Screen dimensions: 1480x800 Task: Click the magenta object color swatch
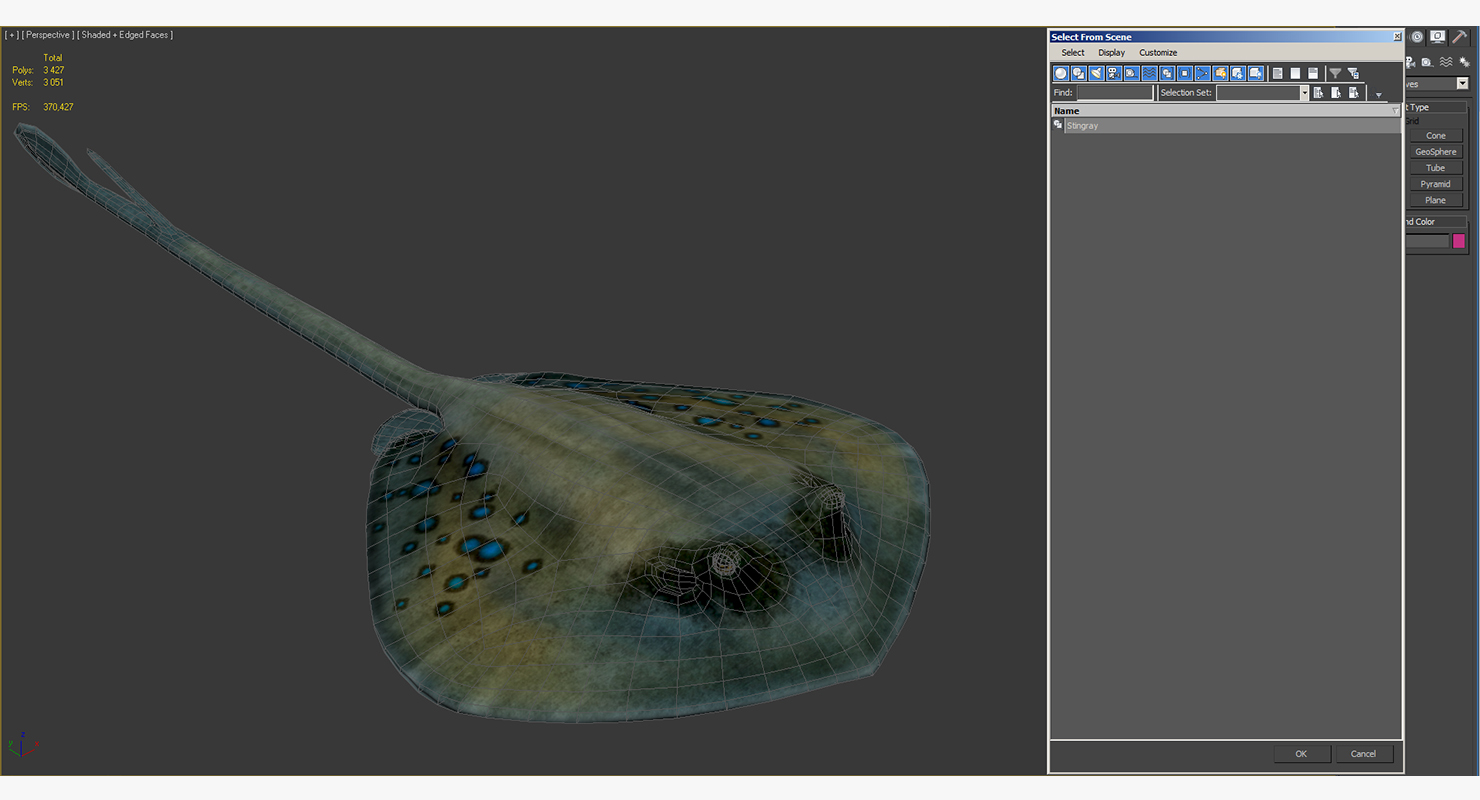(x=1459, y=241)
